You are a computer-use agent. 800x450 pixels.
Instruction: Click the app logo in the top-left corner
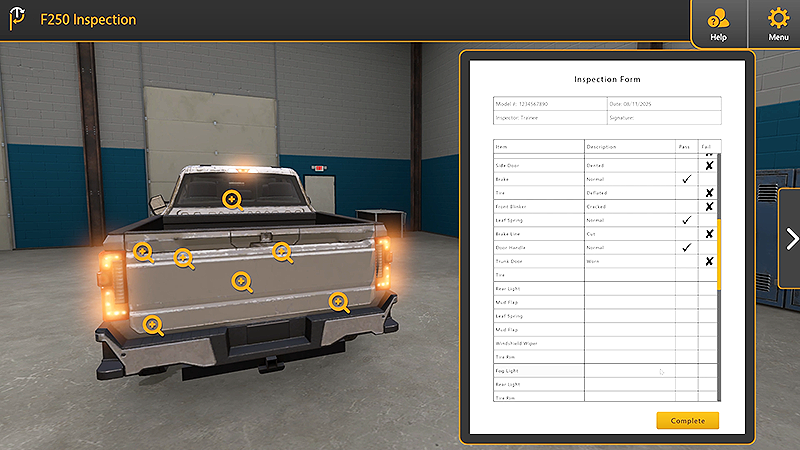pos(18,20)
